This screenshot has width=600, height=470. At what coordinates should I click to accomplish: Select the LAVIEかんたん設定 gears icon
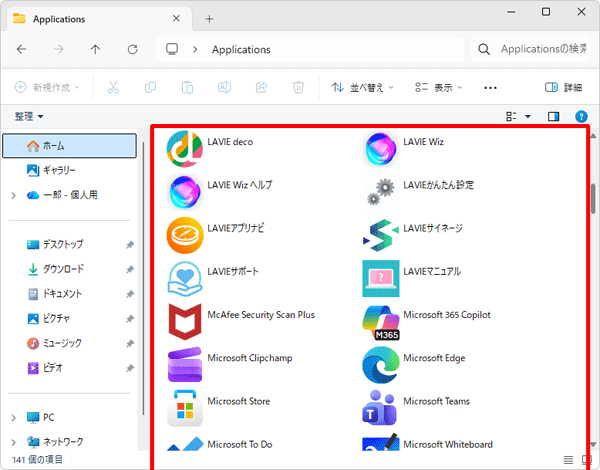click(x=380, y=192)
